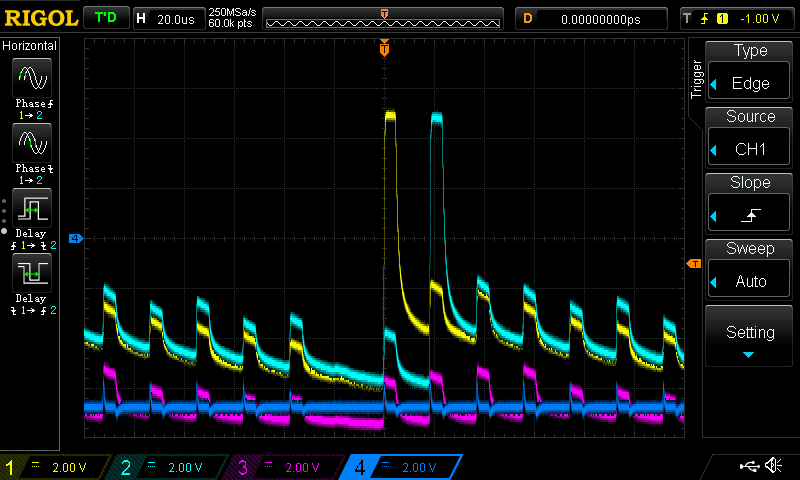
Task: Select the Phase falling 1→2 measurement icon
Action: (32, 143)
